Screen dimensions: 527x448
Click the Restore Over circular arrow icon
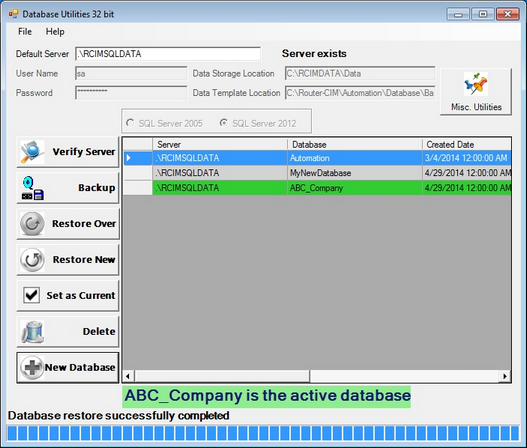point(32,223)
